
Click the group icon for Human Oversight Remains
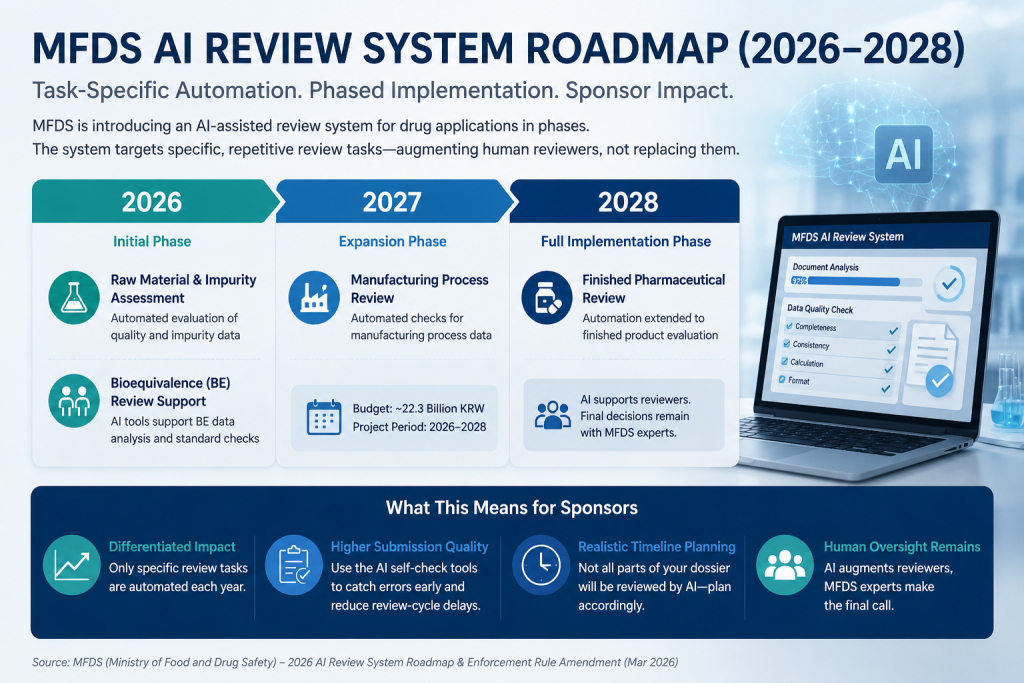pyautogui.click(x=785, y=565)
